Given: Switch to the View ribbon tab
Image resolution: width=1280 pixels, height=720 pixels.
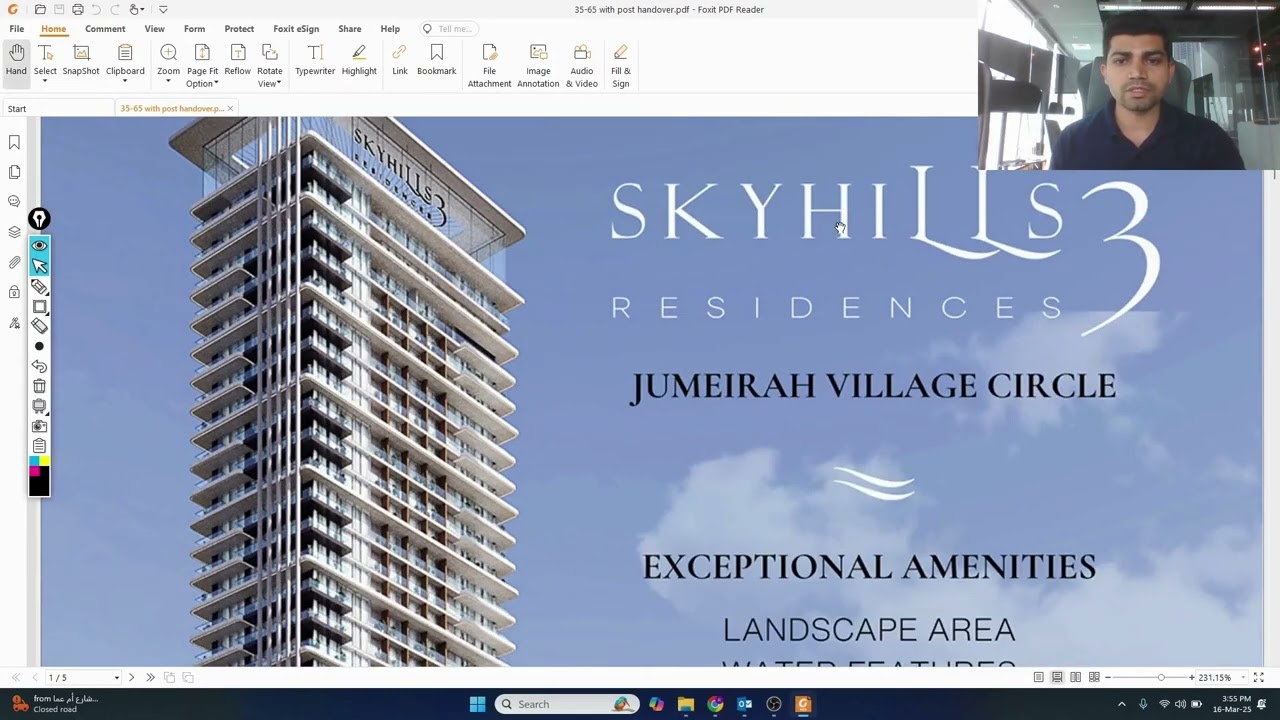Looking at the screenshot, I should [x=154, y=29].
